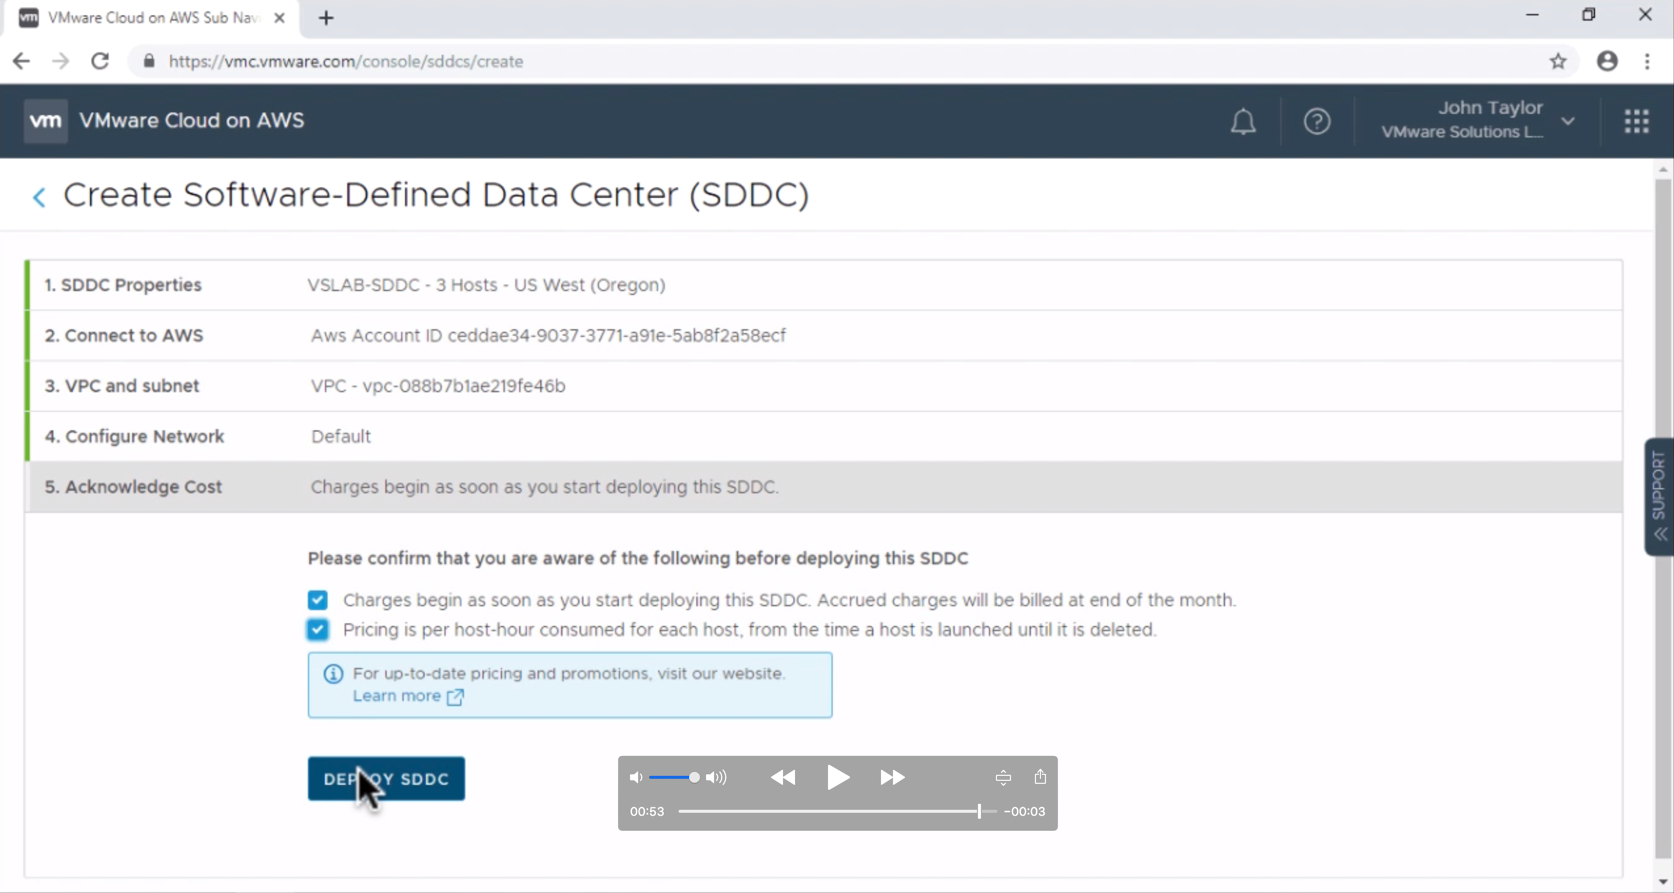This screenshot has height=893, width=1674.
Task: Expand step 4 Configure Network
Action: point(824,436)
